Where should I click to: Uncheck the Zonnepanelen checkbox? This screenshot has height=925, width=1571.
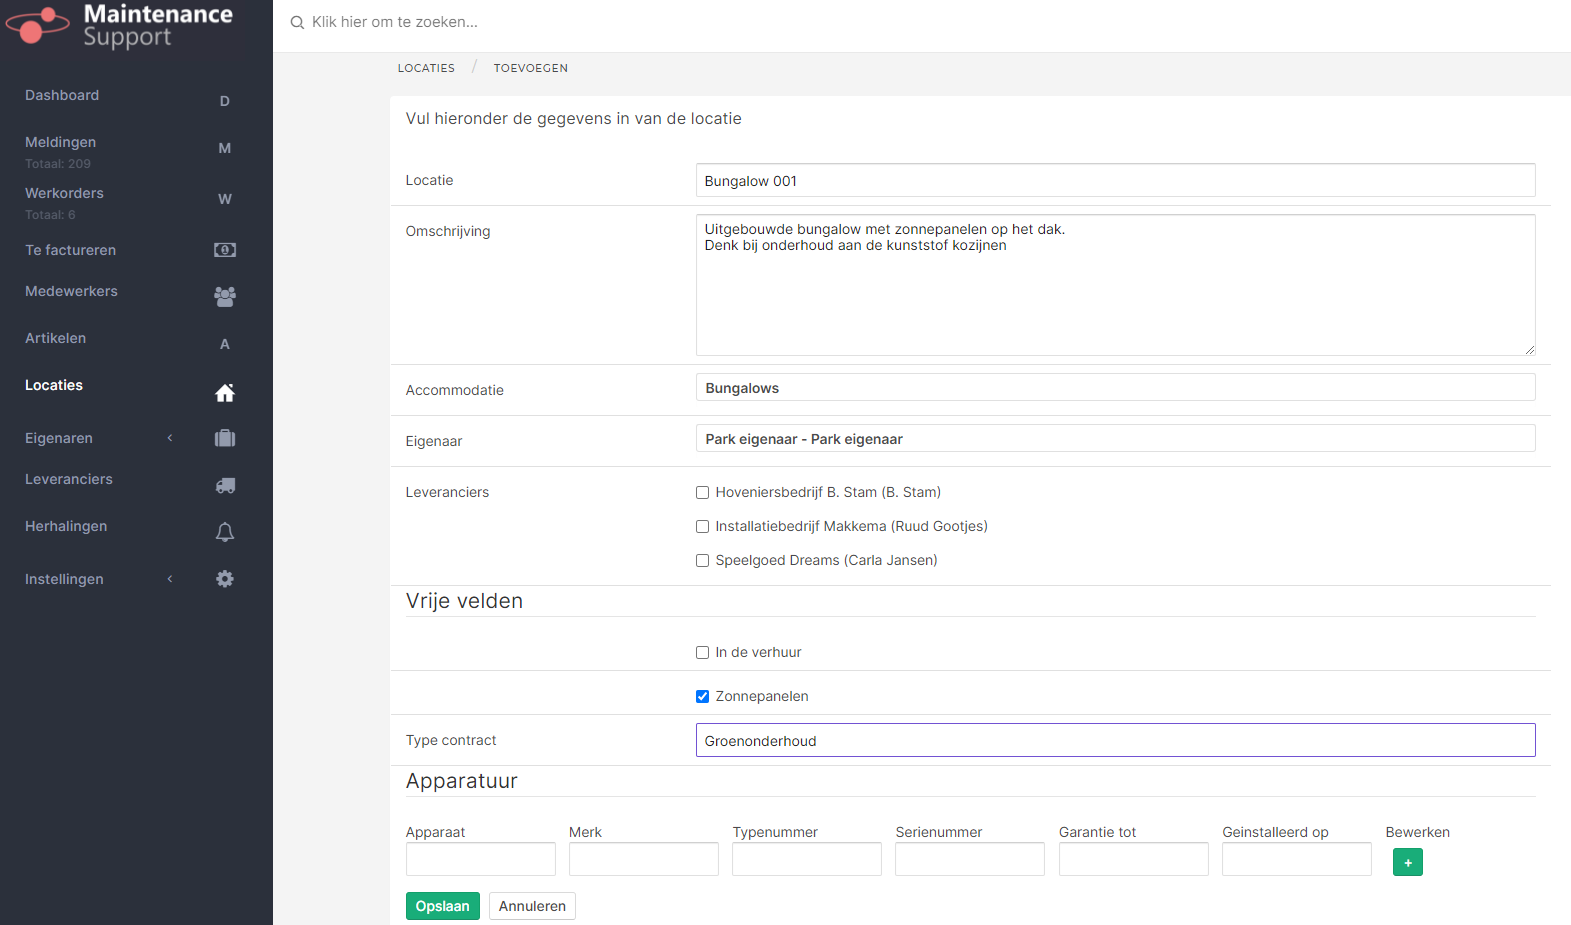(702, 697)
